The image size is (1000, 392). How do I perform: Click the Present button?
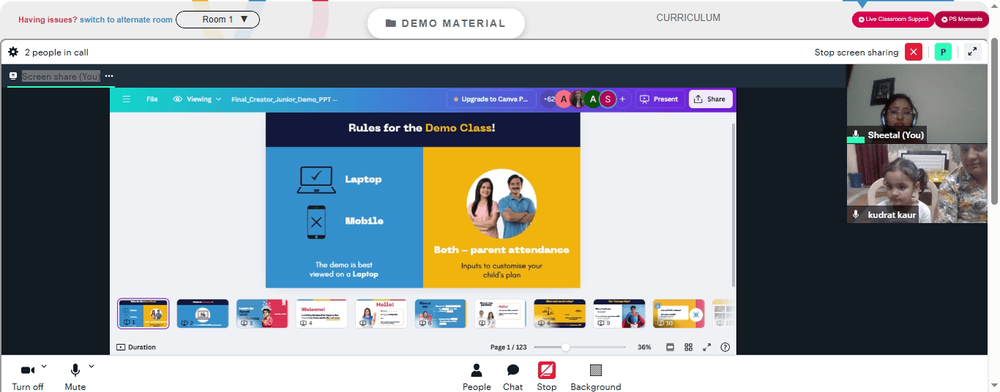click(x=659, y=99)
